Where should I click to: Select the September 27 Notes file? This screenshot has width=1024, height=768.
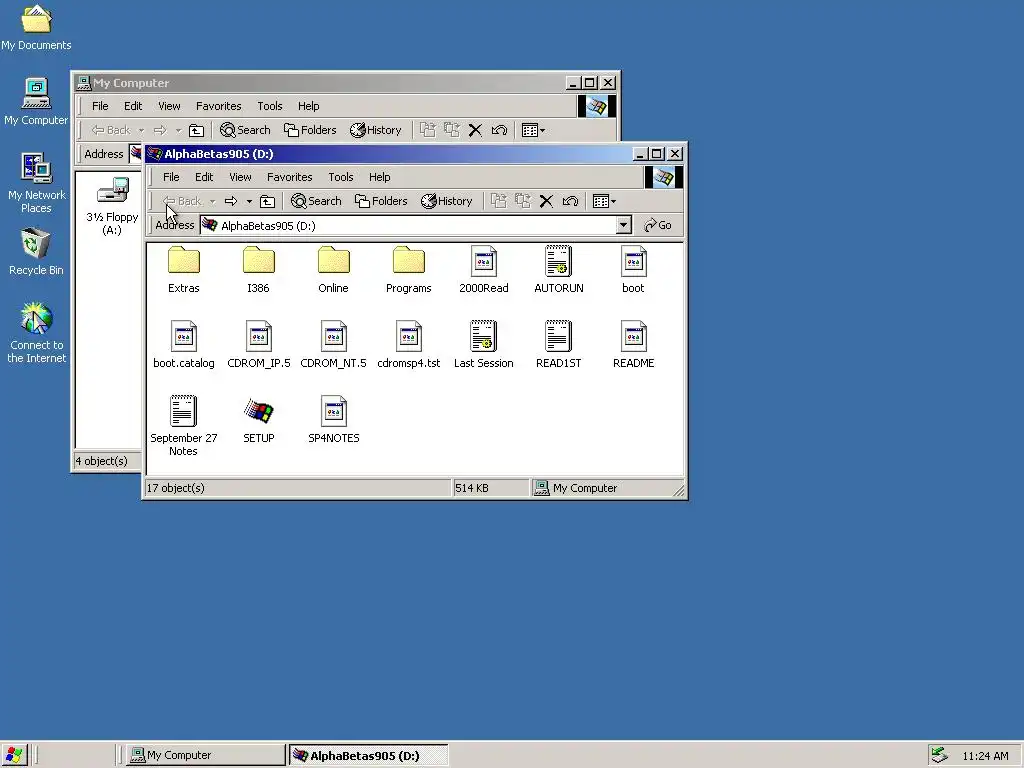point(184,426)
